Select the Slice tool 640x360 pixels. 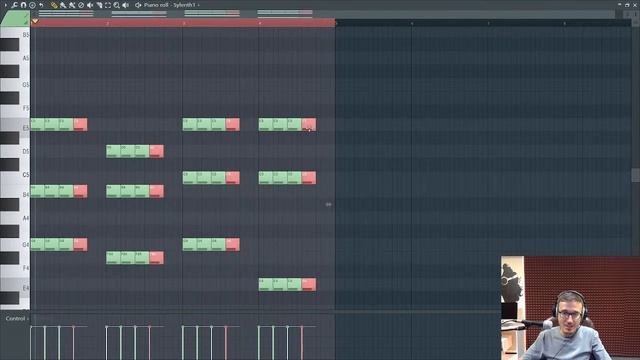coord(99,5)
